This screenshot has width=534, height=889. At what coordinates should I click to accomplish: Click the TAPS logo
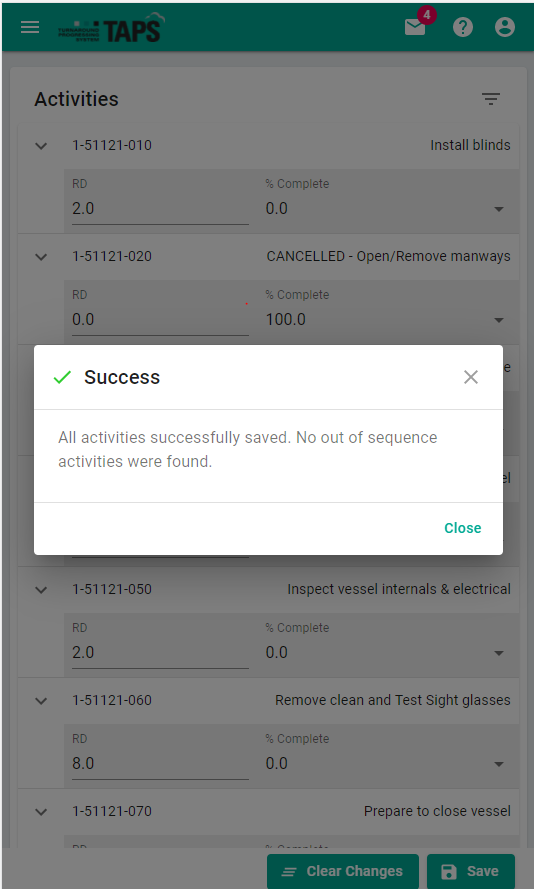tap(111, 27)
